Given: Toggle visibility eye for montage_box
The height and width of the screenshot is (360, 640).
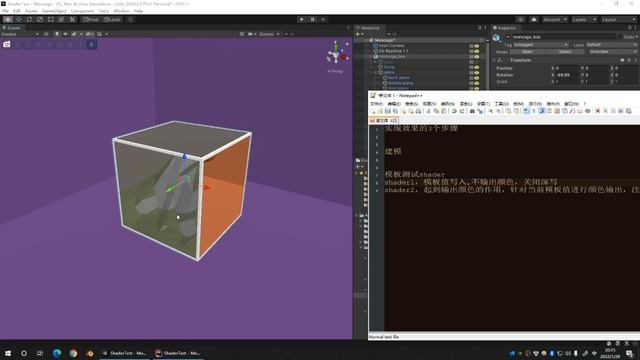Looking at the screenshot, I should pos(477,57).
